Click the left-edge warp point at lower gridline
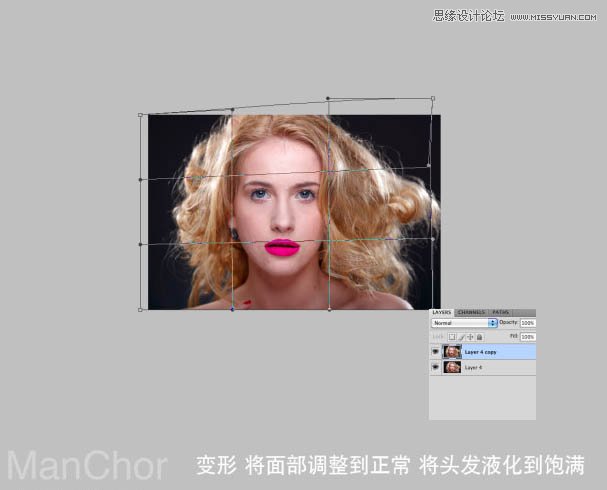The height and width of the screenshot is (490, 607). click(140, 244)
